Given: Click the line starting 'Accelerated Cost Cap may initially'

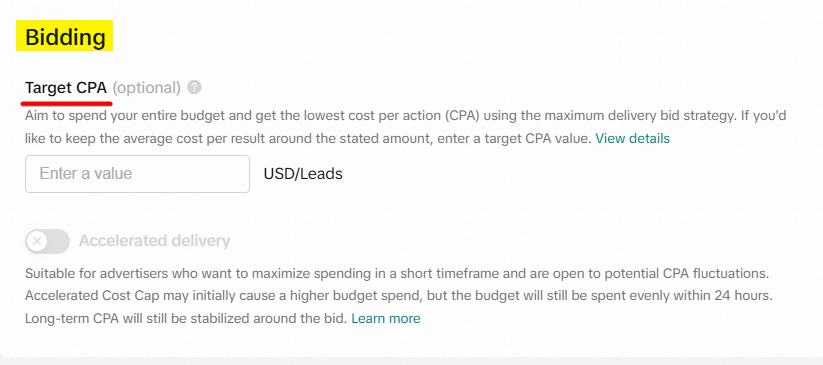Looking at the screenshot, I should (x=399, y=296).
